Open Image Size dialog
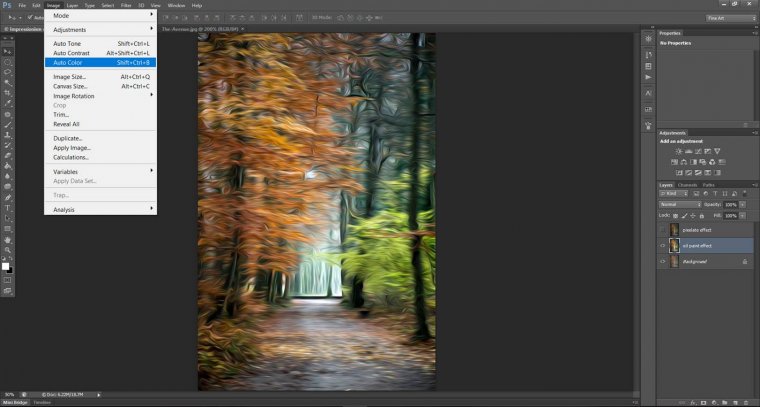Viewport: 760px width, 407px height. pos(100,77)
